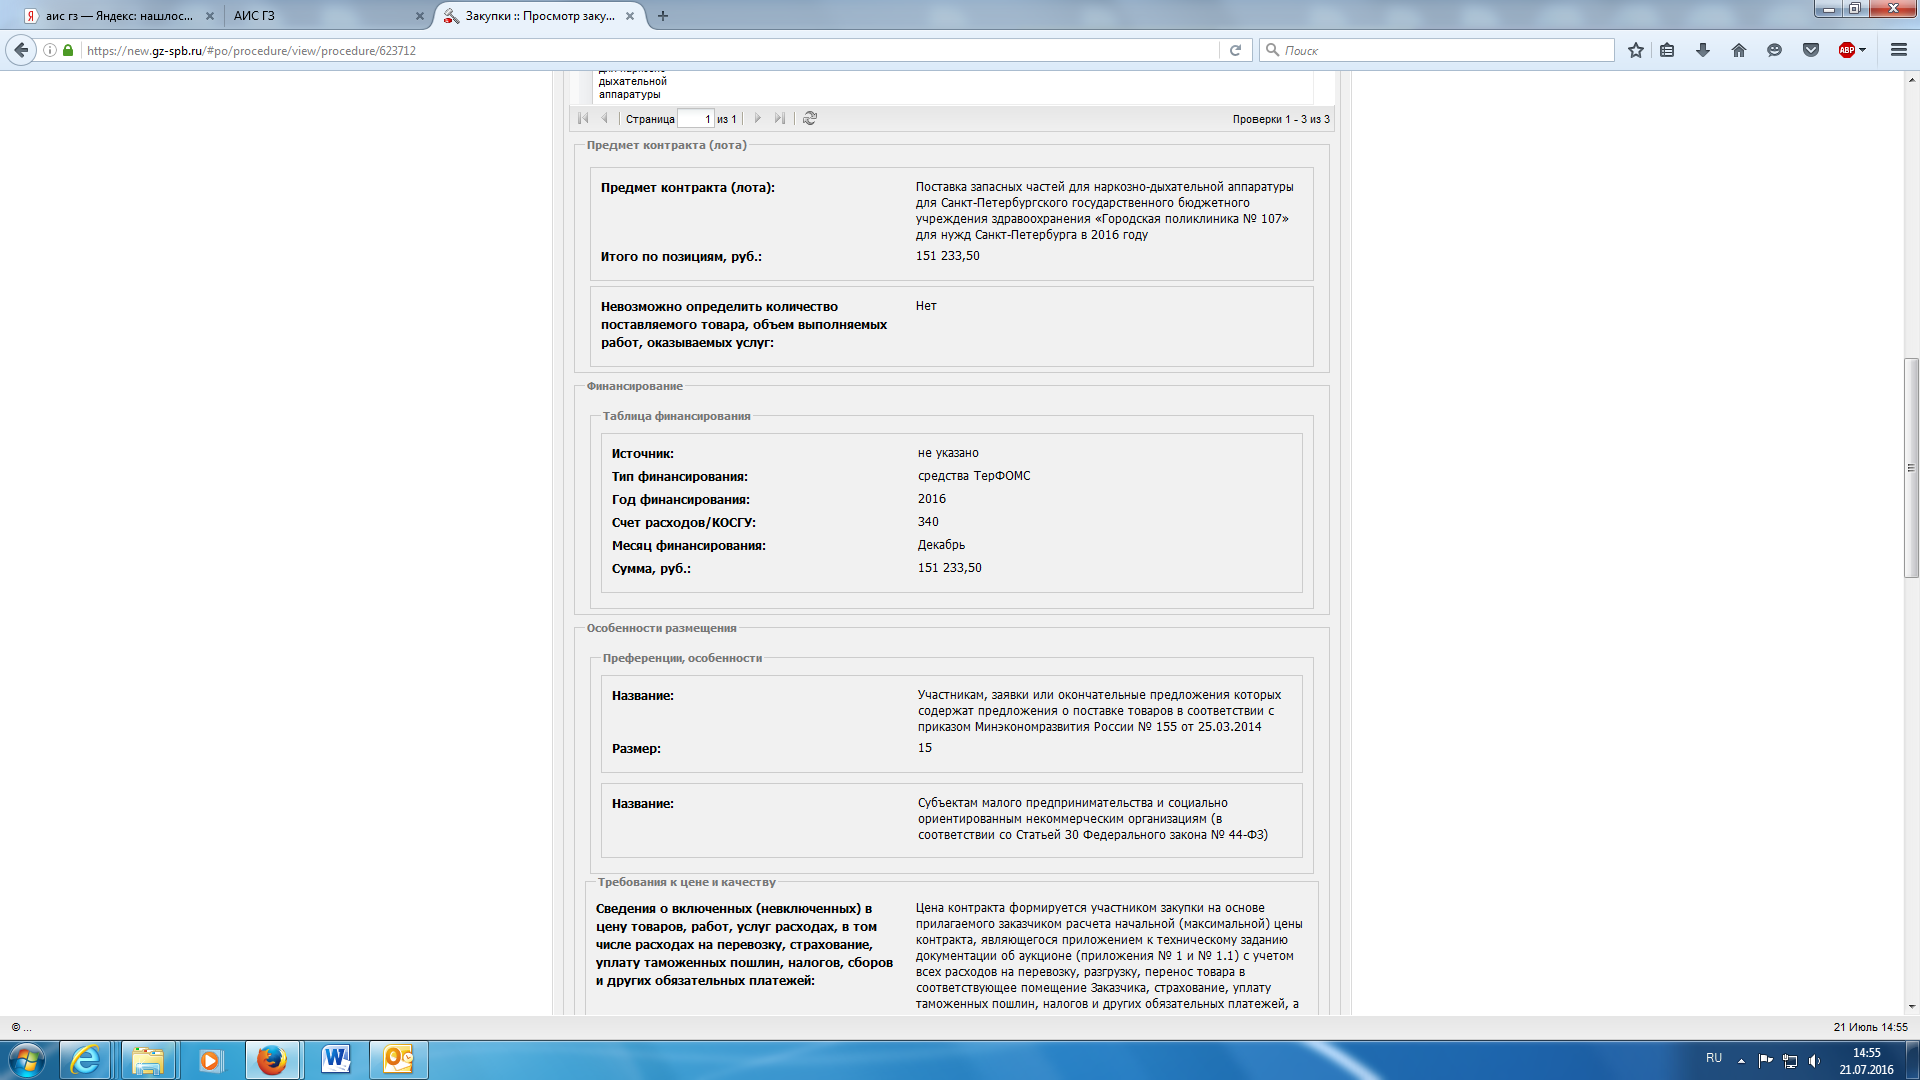Go to next page of grid
The height and width of the screenshot is (1080, 1920).
click(x=758, y=118)
